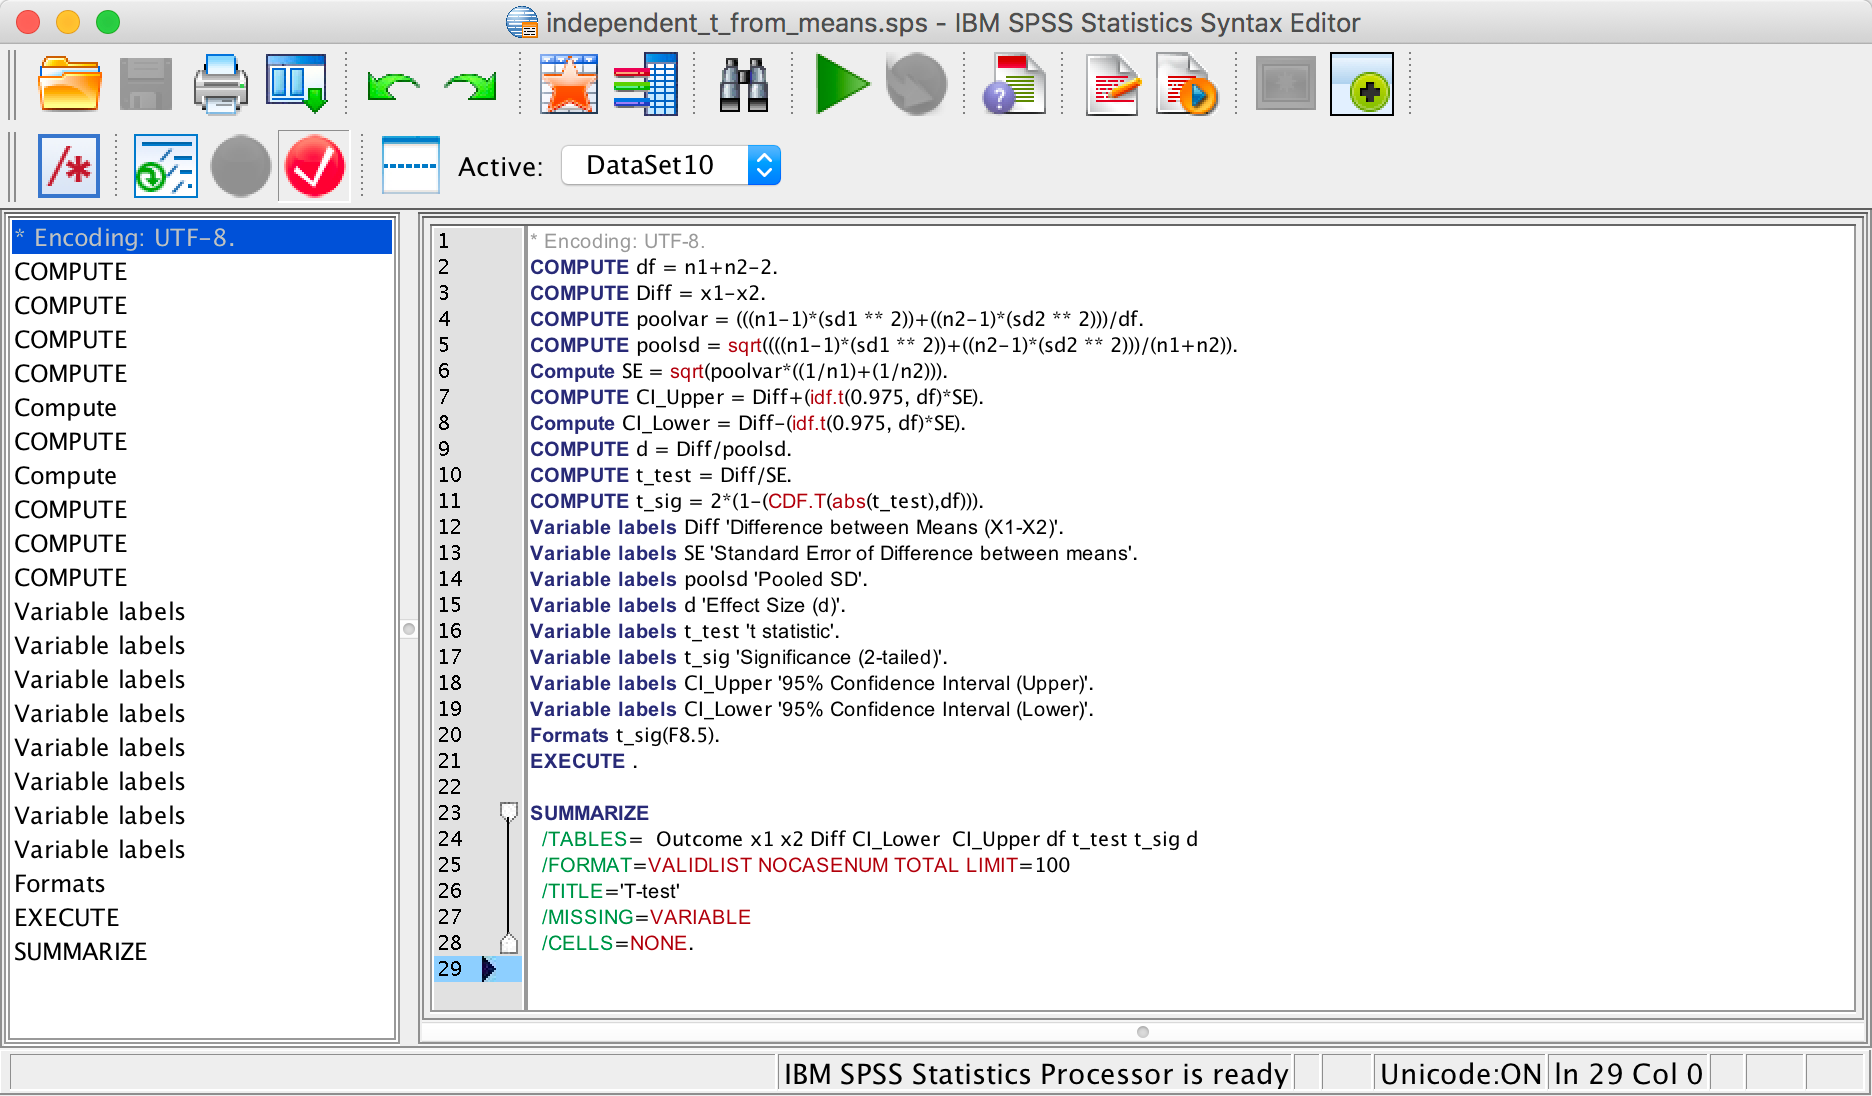The height and width of the screenshot is (1096, 1872).
Task: Click the Undo arrow icon
Action: tap(393, 87)
